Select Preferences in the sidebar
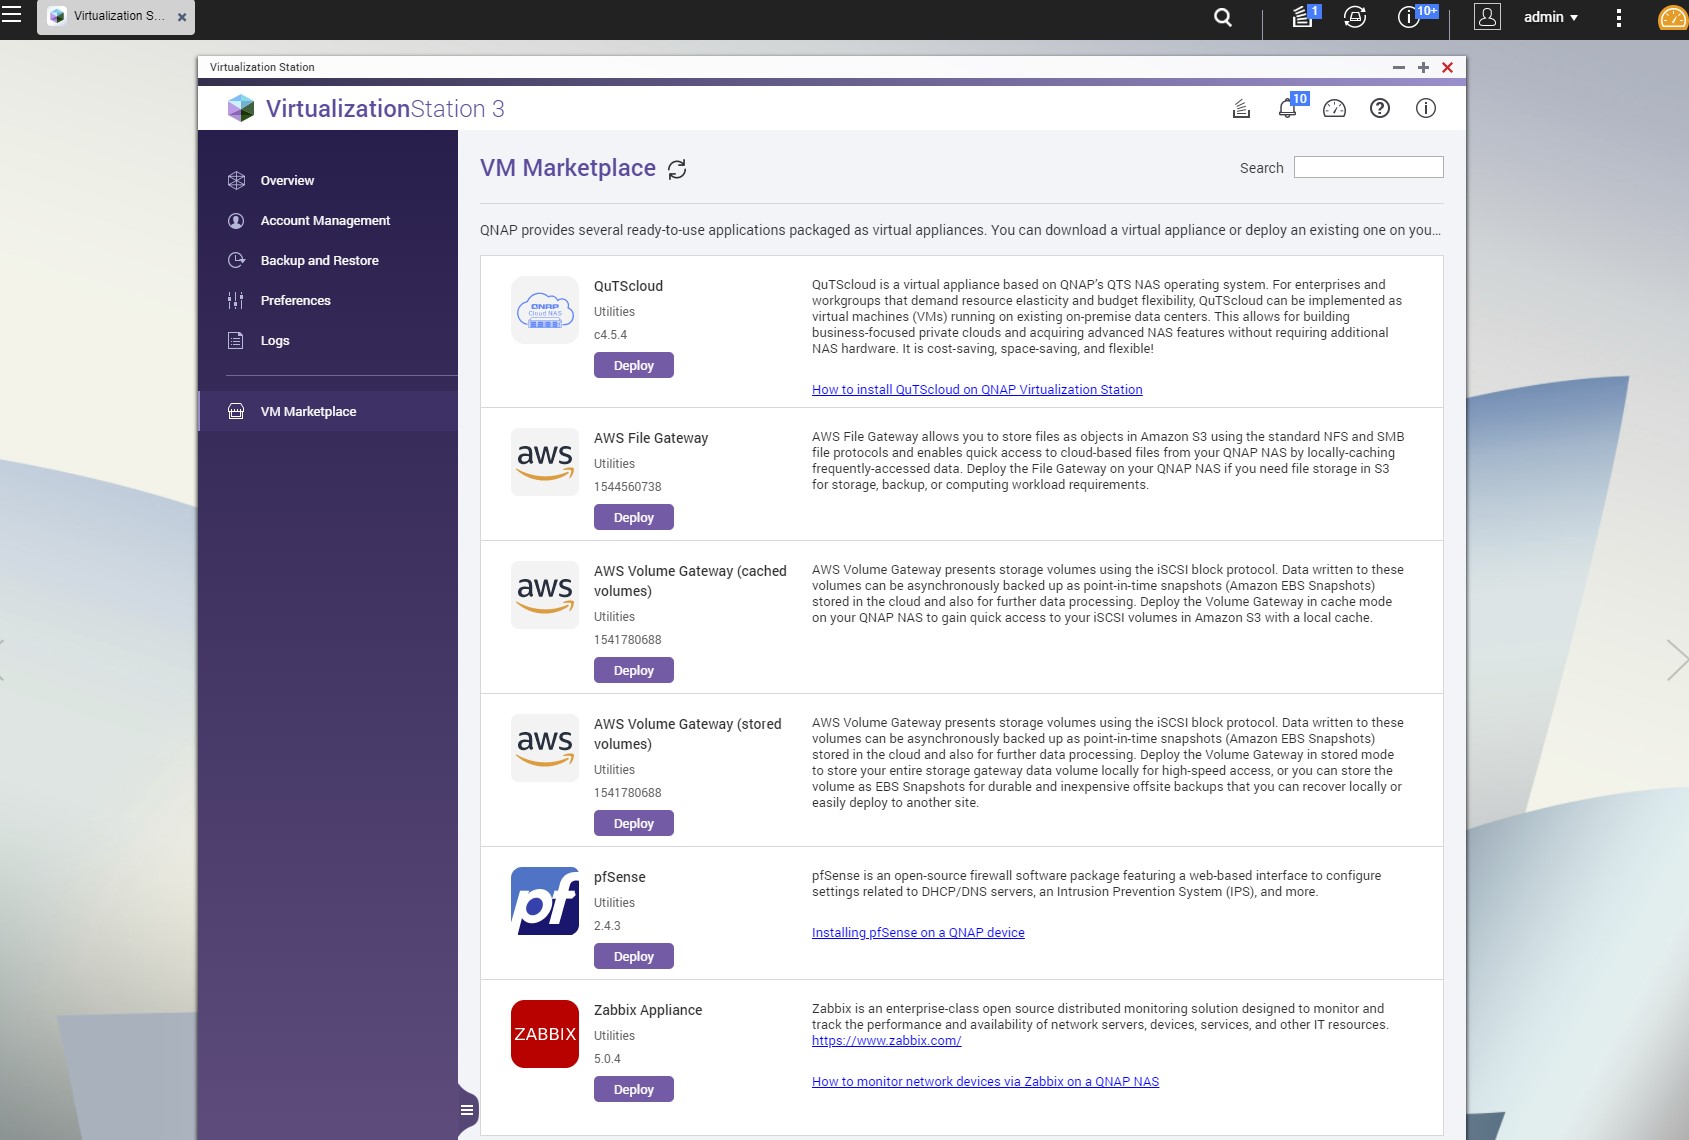This screenshot has height=1140, width=1689. pyautogui.click(x=295, y=301)
